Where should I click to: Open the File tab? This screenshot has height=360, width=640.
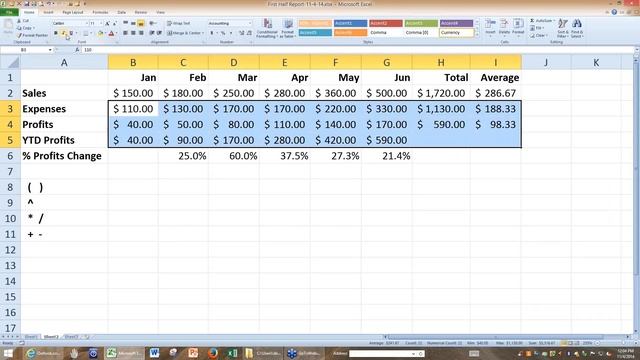tap(9, 12)
